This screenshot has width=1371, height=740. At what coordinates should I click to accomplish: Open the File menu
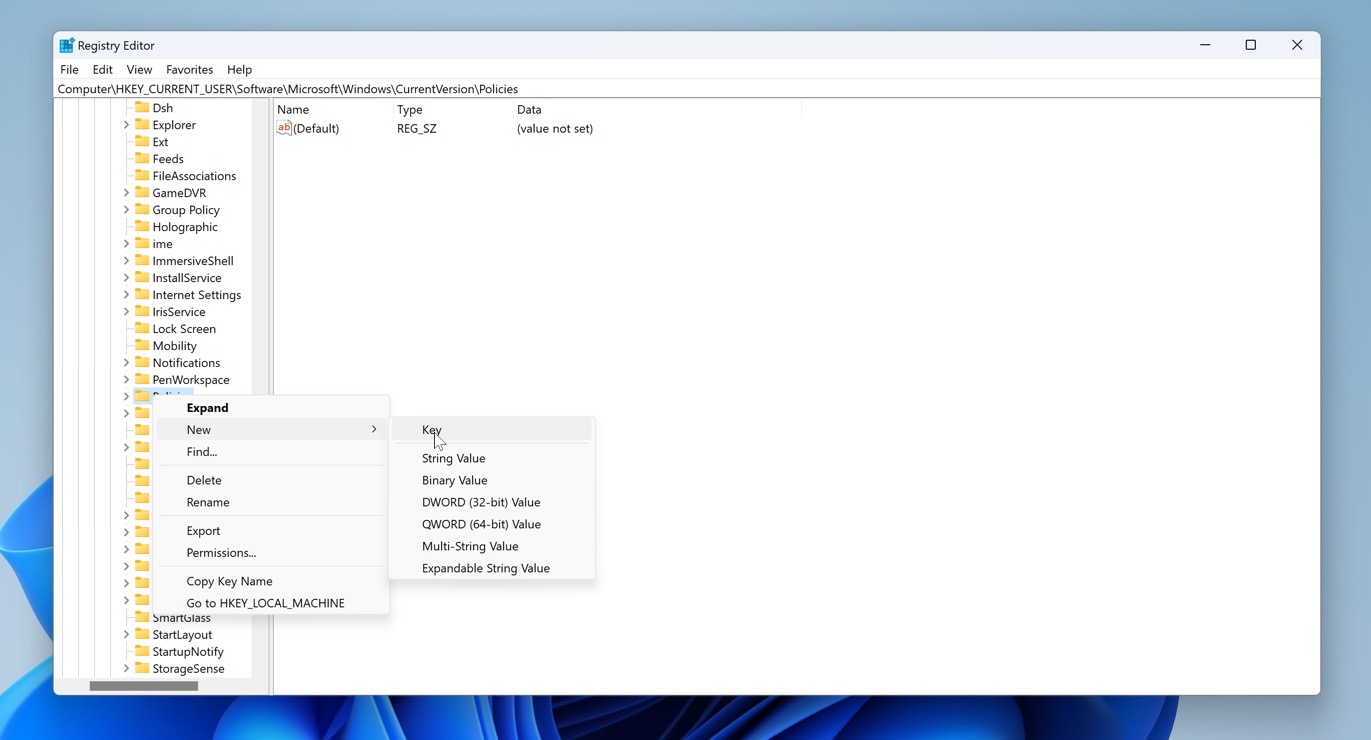[69, 70]
